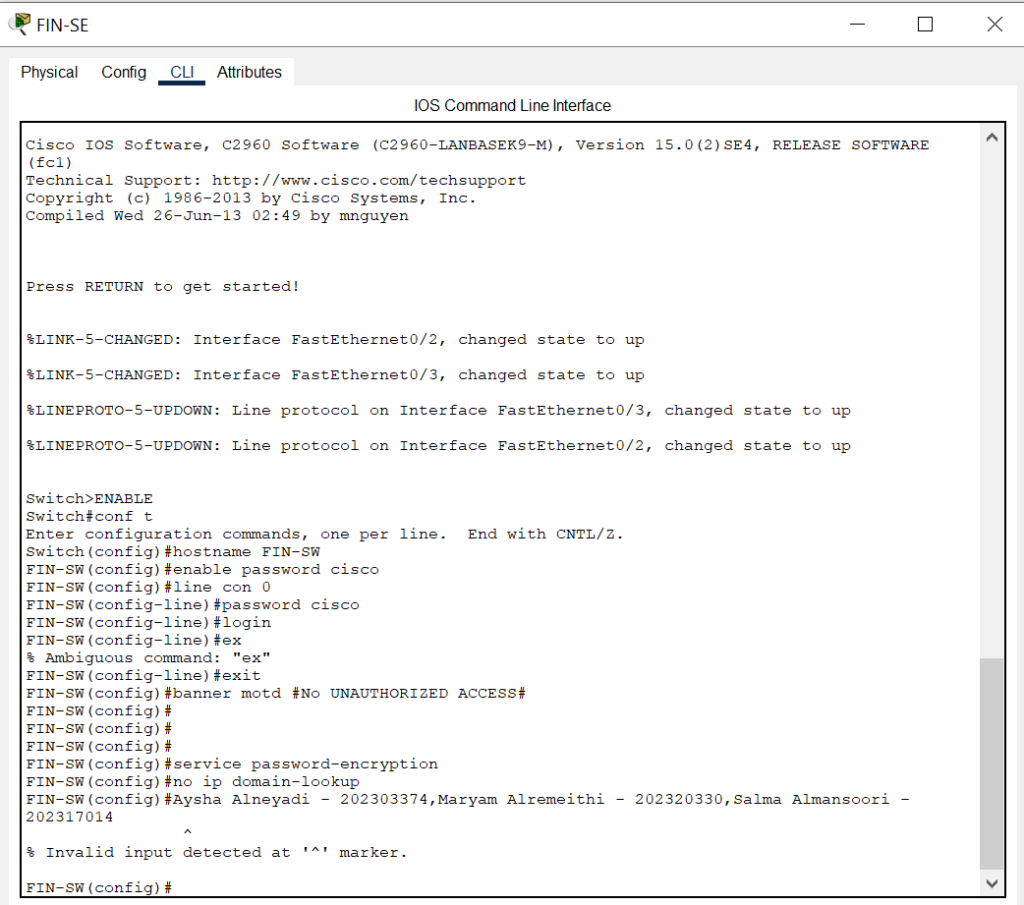Click the 'hostname FIN-SW' command line
1024x905 pixels.
point(172,552)
